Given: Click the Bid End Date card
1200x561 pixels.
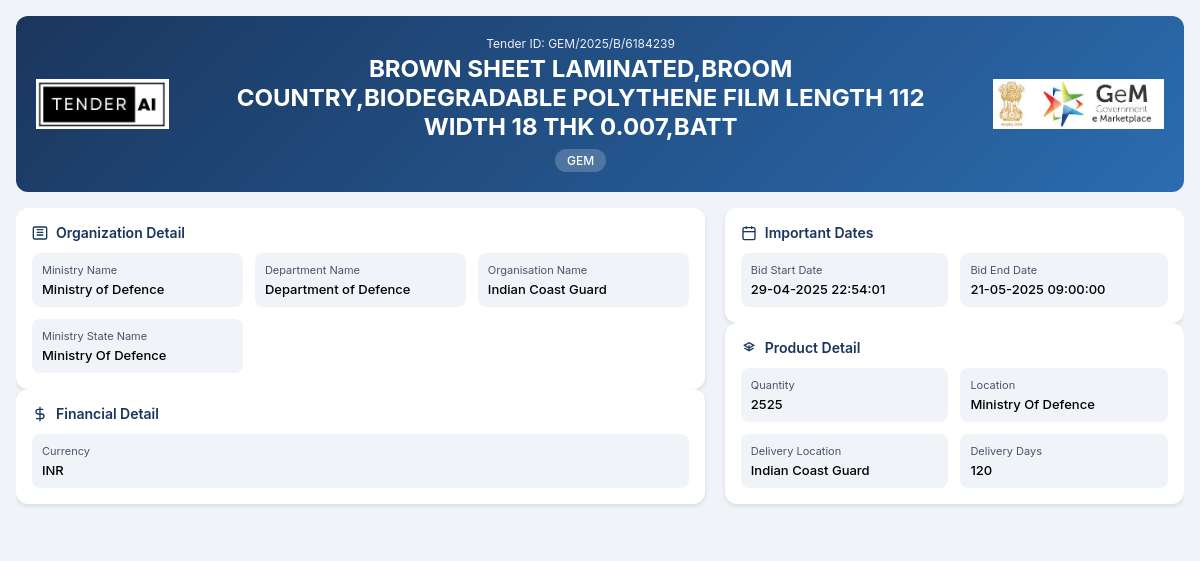Looking at the screenshot, I should [1064, 280].
